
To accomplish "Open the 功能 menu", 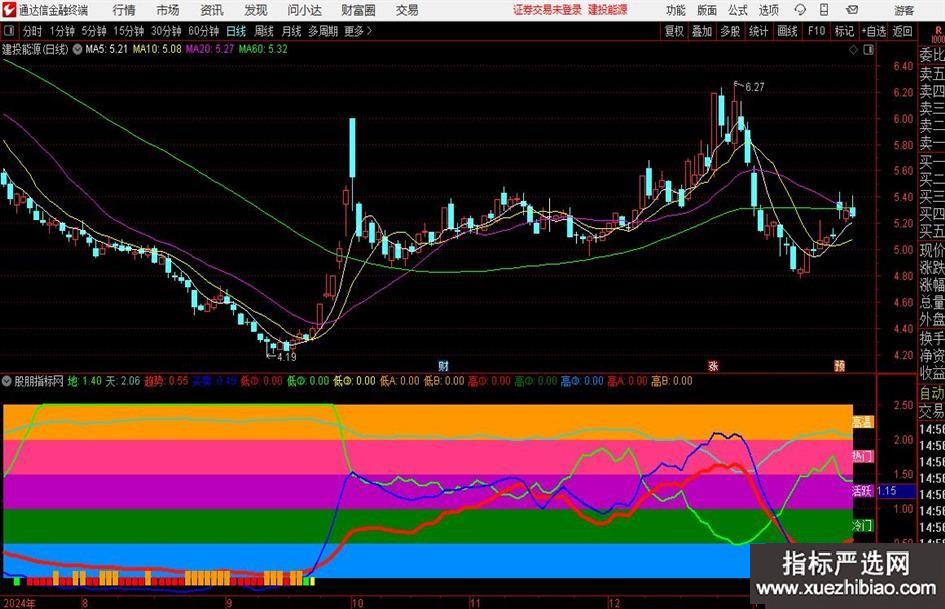I will tap(676, 10).
